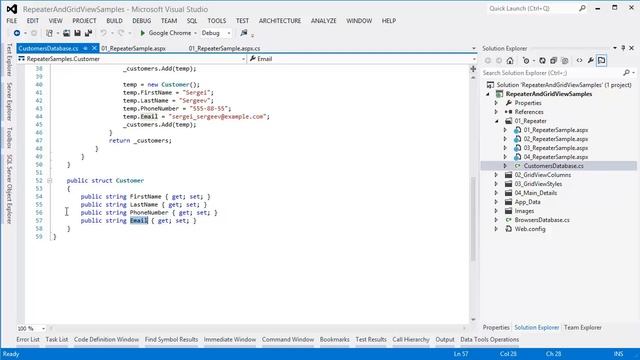Click the Find in Files toolbar icon
Screen dimensions: 640x360
[244, 33]
